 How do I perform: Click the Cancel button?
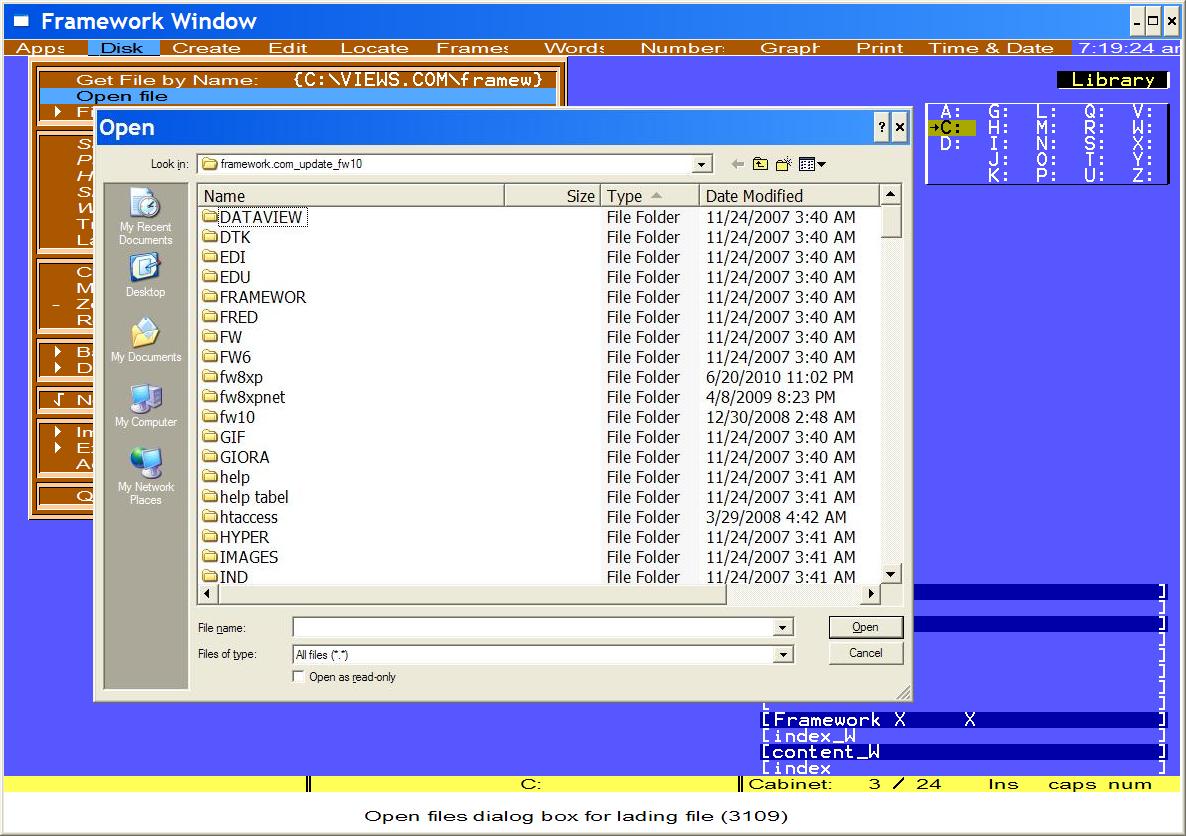[865, 653]
